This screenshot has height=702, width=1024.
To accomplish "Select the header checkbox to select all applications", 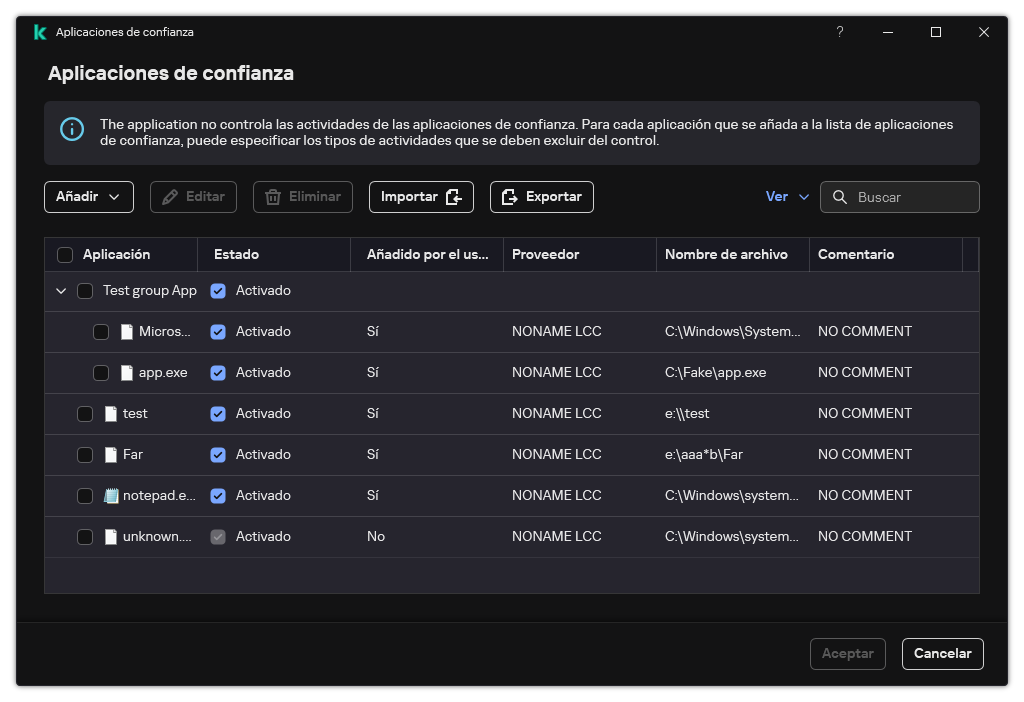I will click(x=65, y=254).
